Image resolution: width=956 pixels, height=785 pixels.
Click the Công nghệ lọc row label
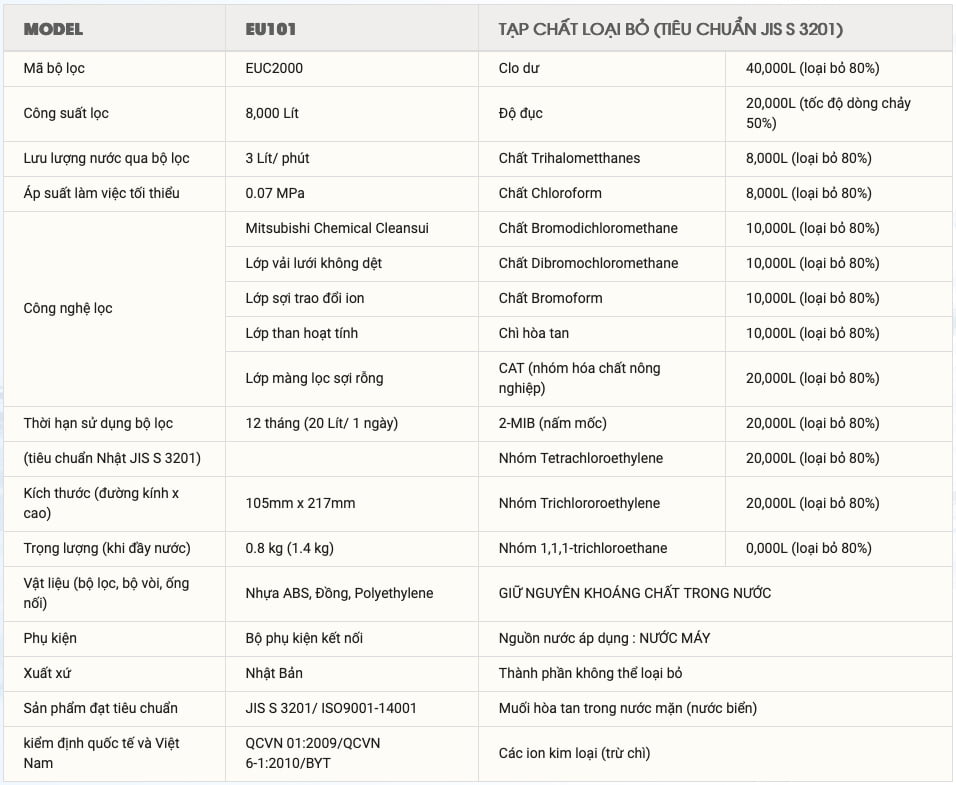pyautogui.click(x=68, y=308)
